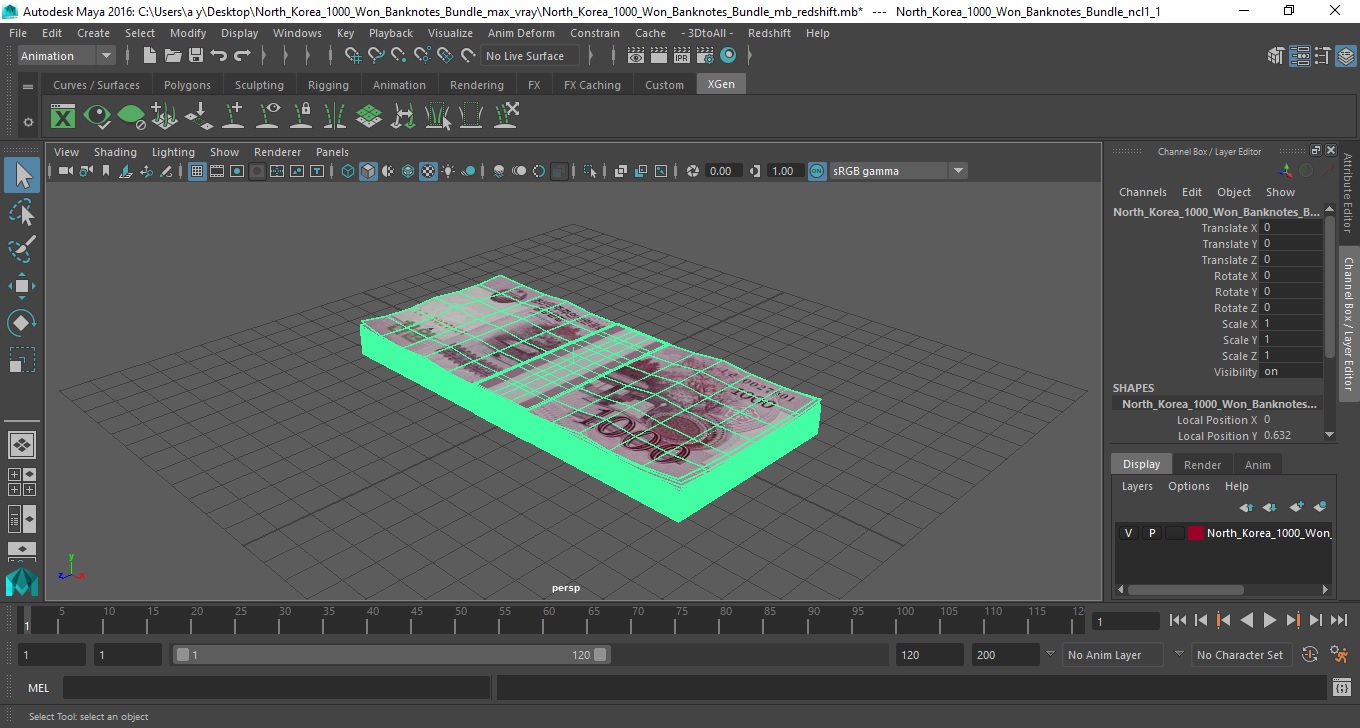Click XGen preview eye icon
1360x728 pixels.
coord(97,117)
